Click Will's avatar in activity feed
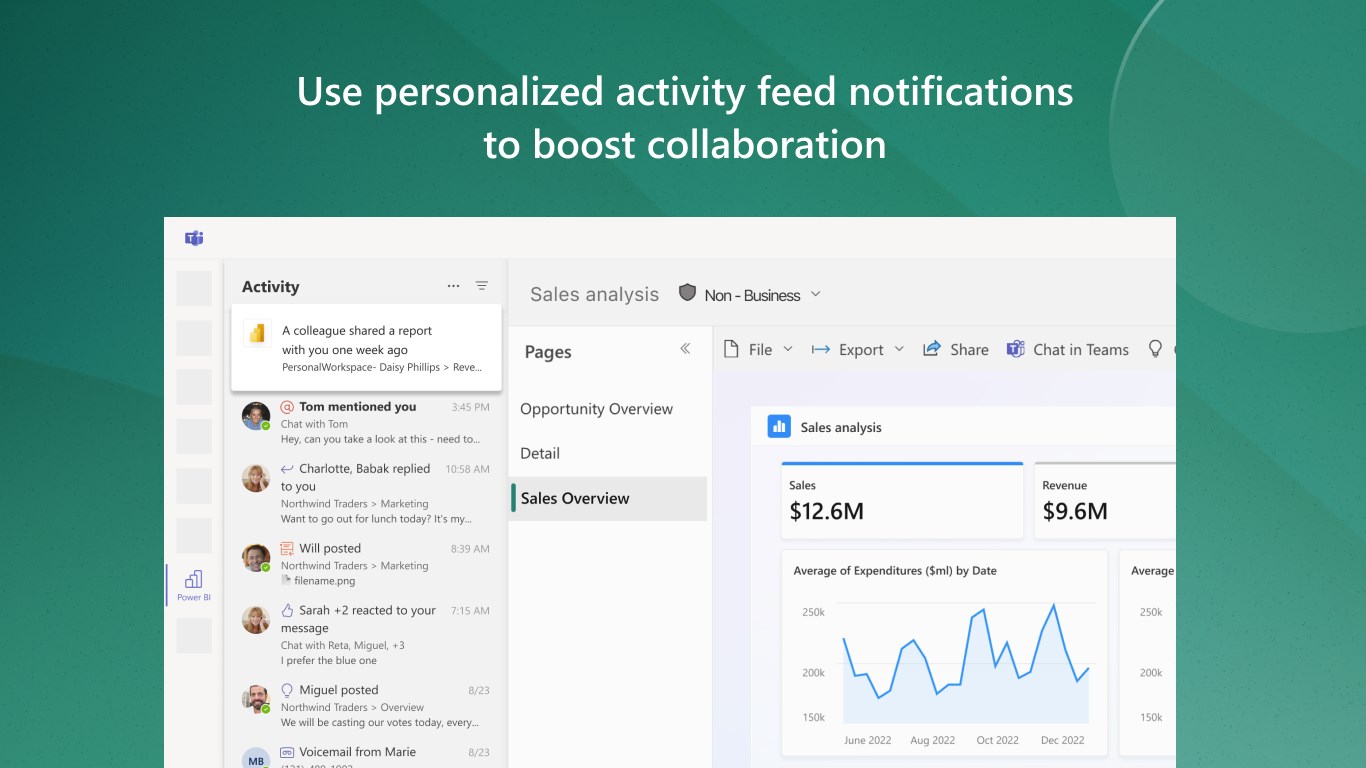Screen dimensions: 1366x768 point(256,558)
